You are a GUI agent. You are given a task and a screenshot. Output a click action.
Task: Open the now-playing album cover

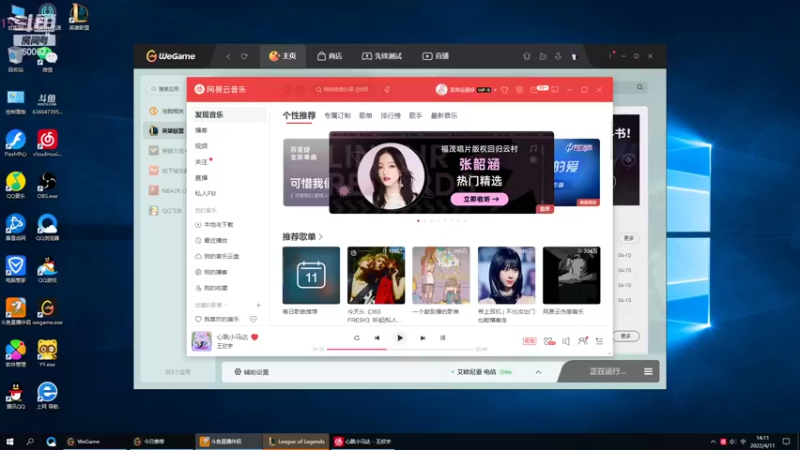pos(202,341)
